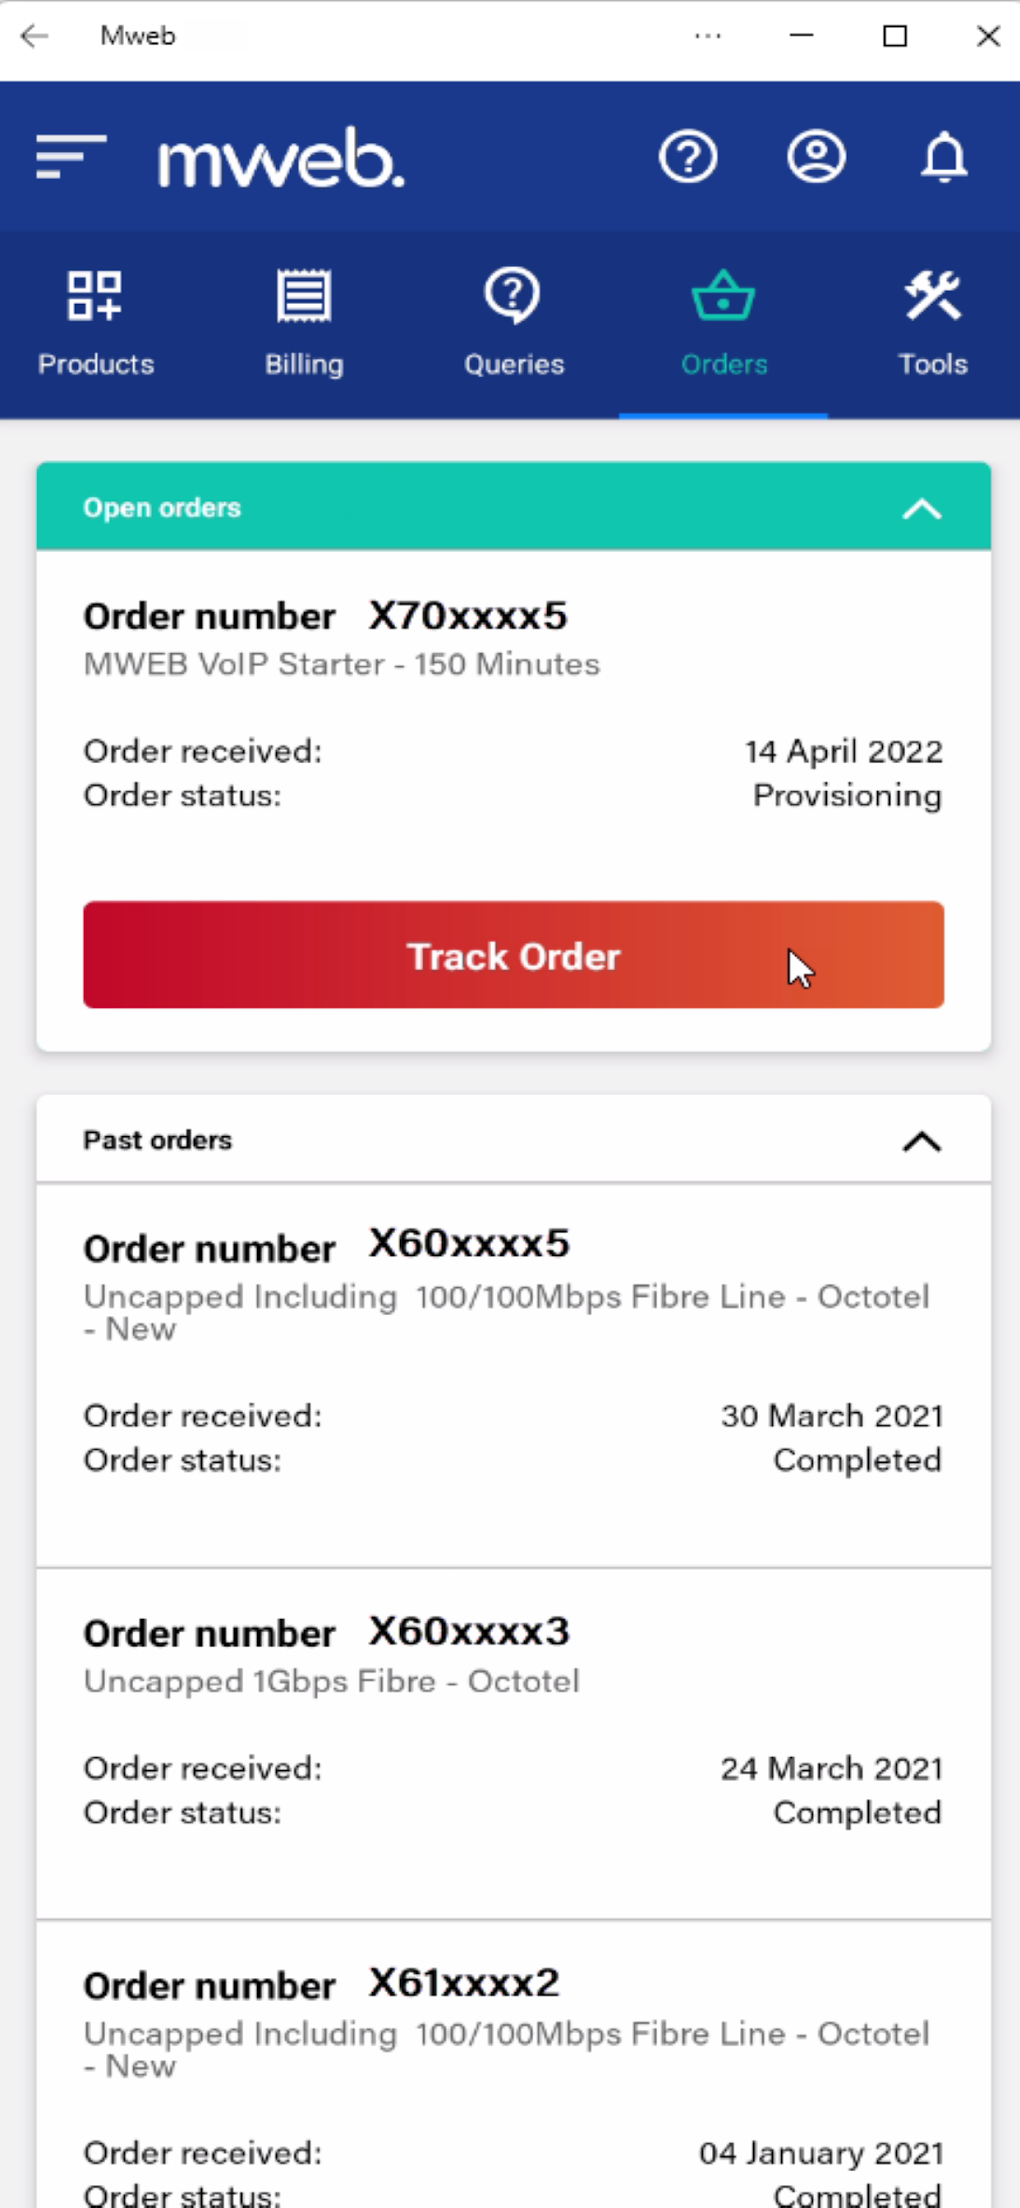Maximize the Mweb window
Screen dimensions: 1020x2208
coord(895,36)
